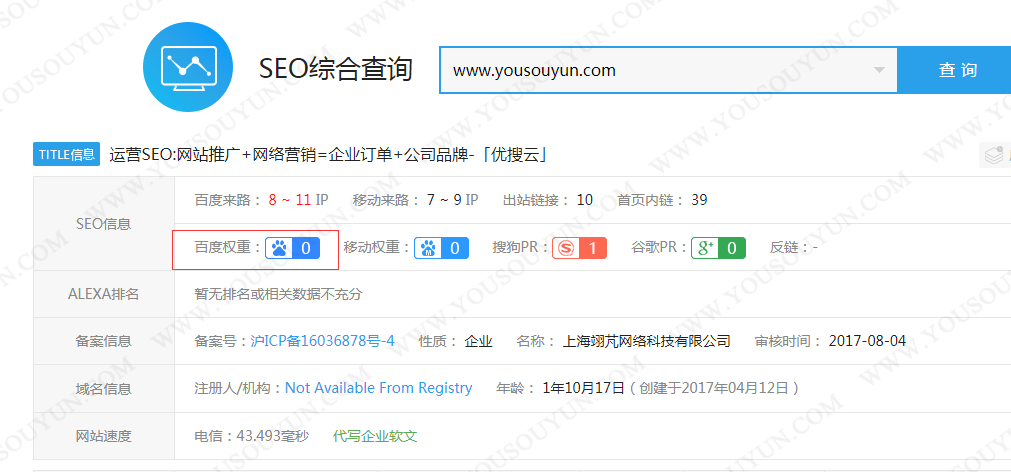
Task: Click the Sogou PR badge icon
Action: [x=579, y=247]
